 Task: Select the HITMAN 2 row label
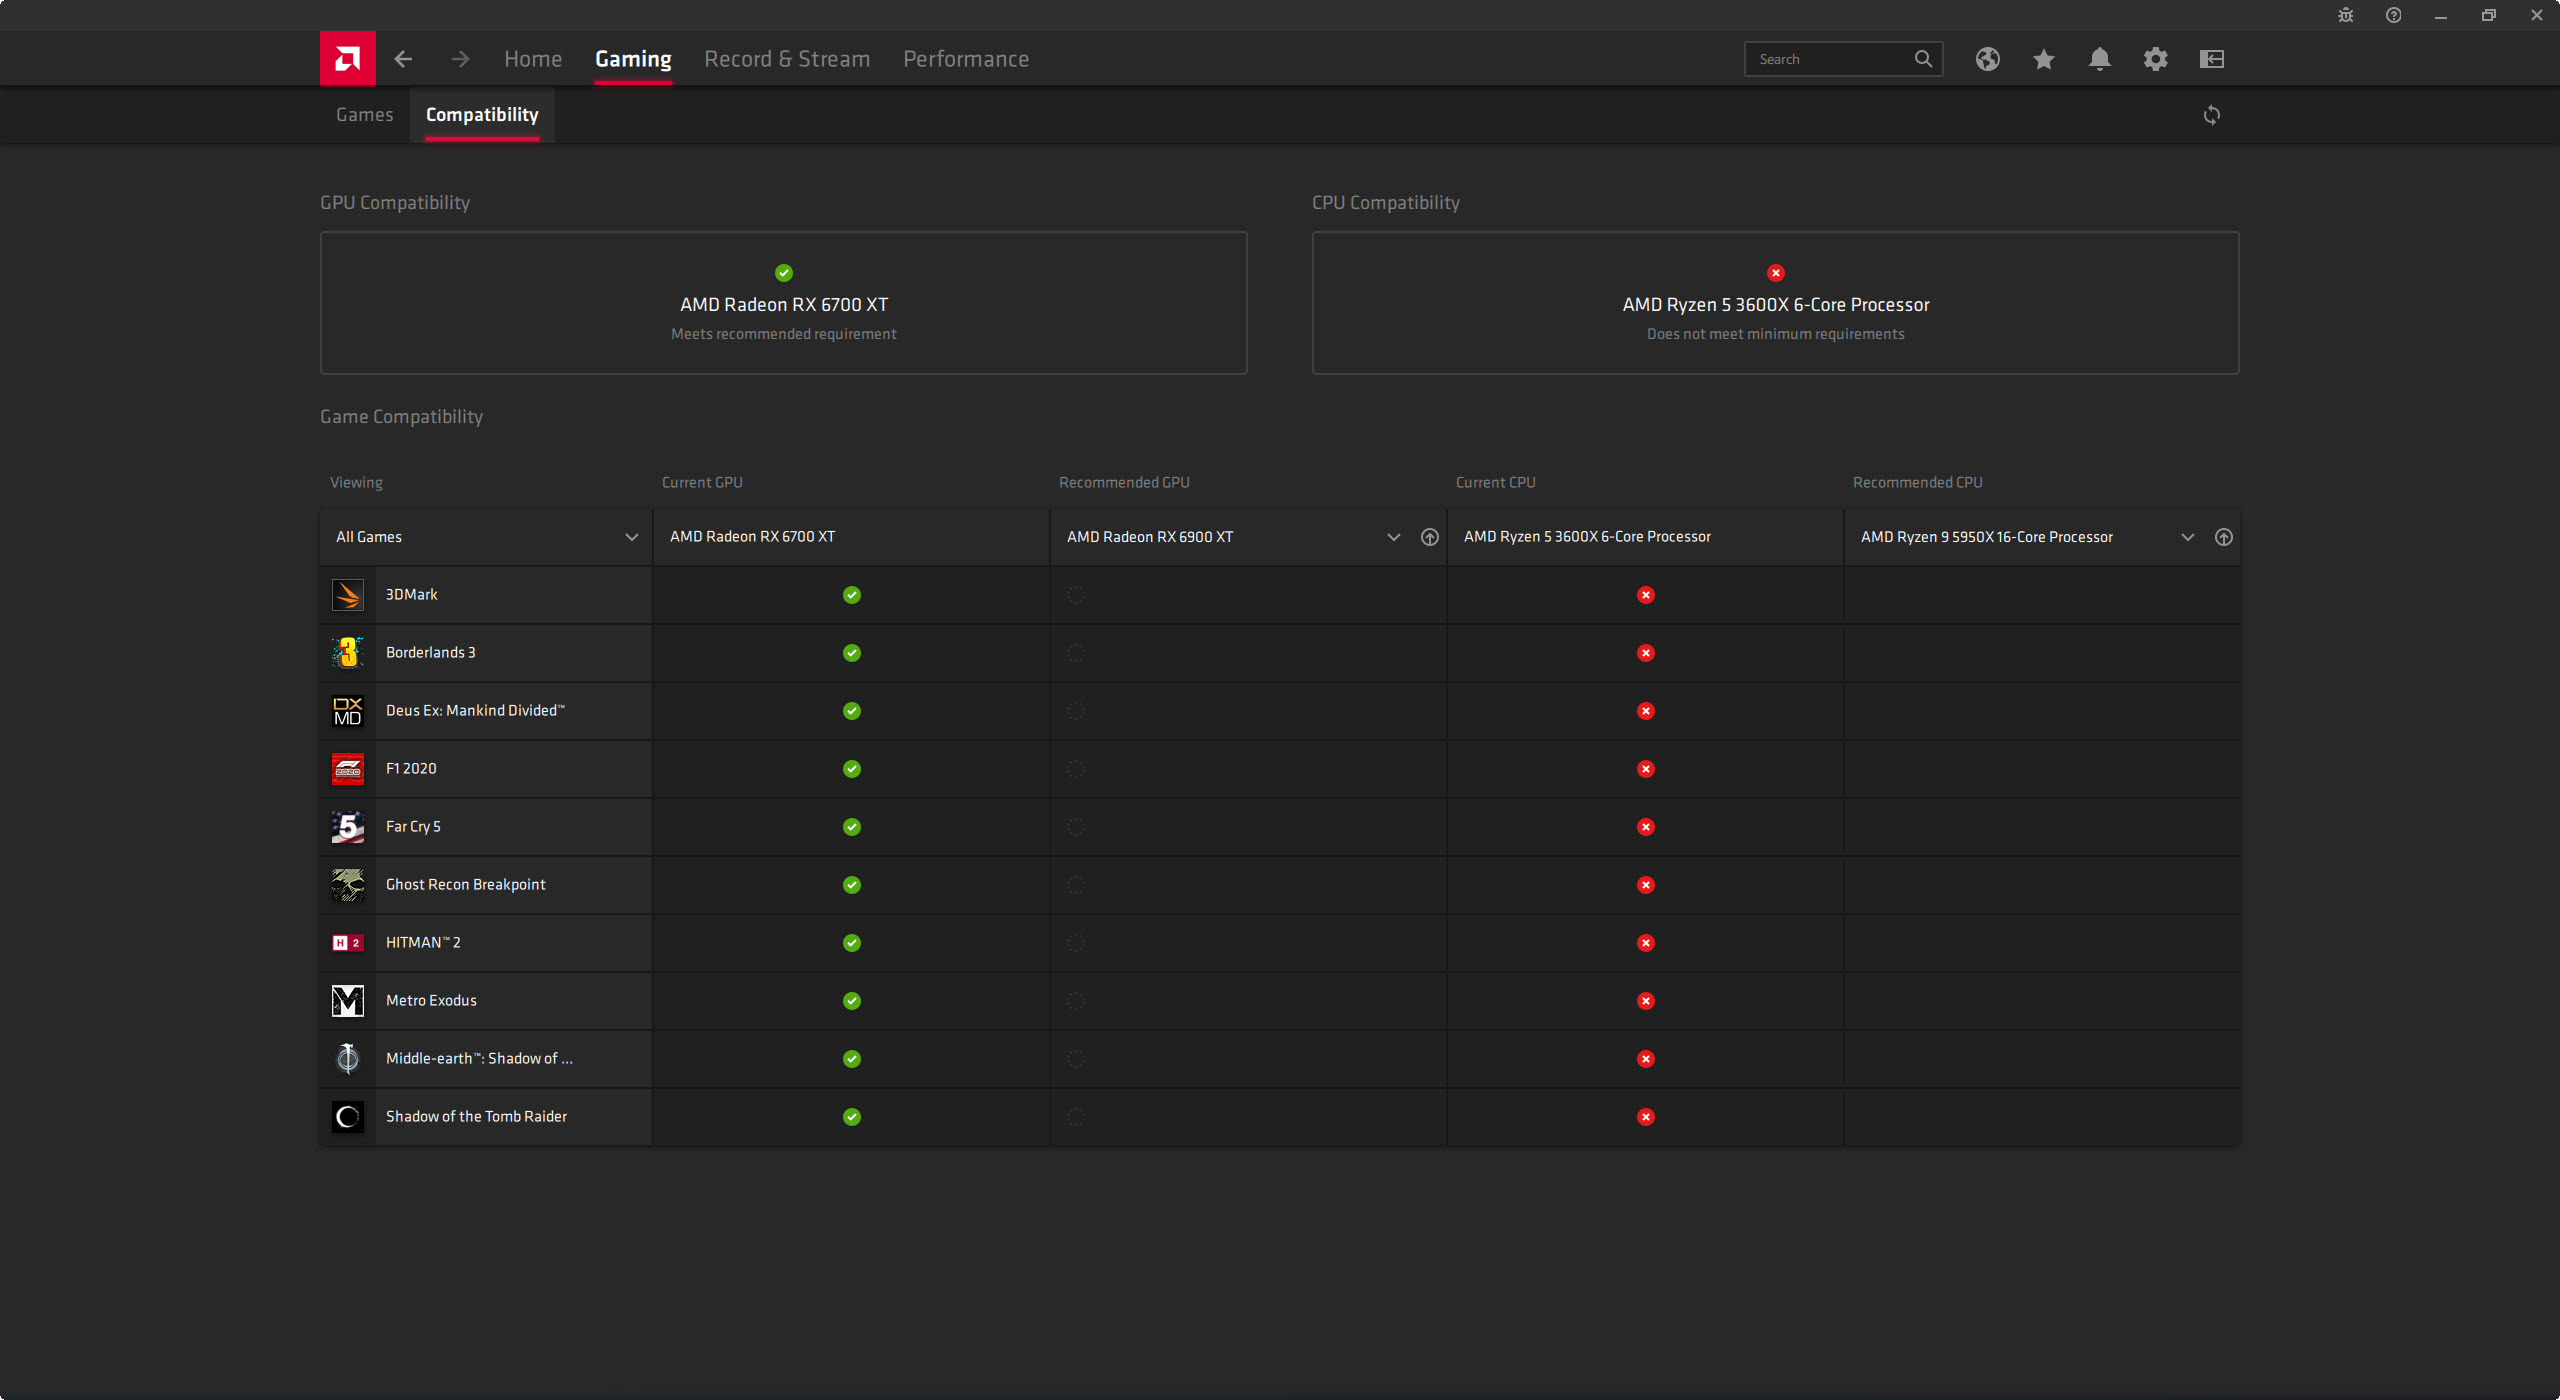click(x=423, y=943)
